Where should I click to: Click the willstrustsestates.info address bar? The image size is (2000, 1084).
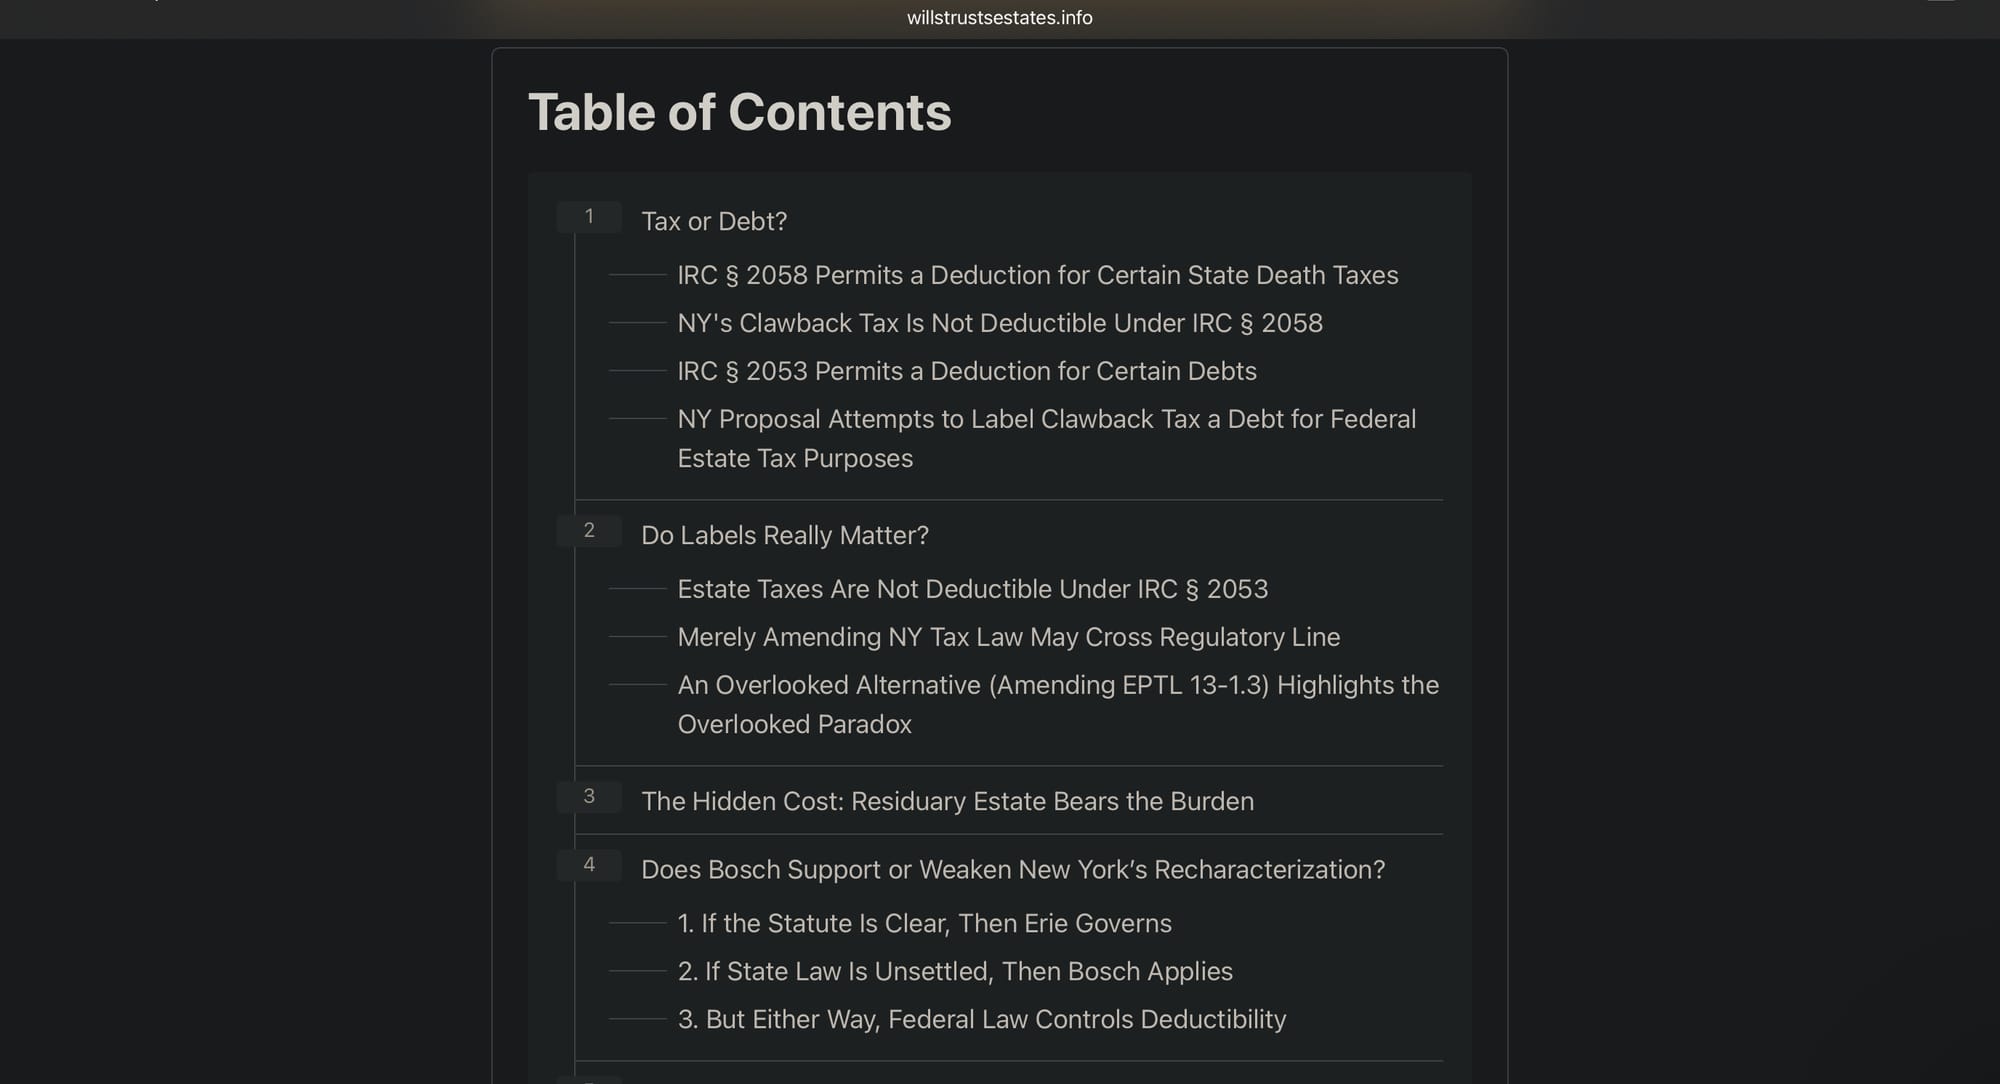[999, 18]
